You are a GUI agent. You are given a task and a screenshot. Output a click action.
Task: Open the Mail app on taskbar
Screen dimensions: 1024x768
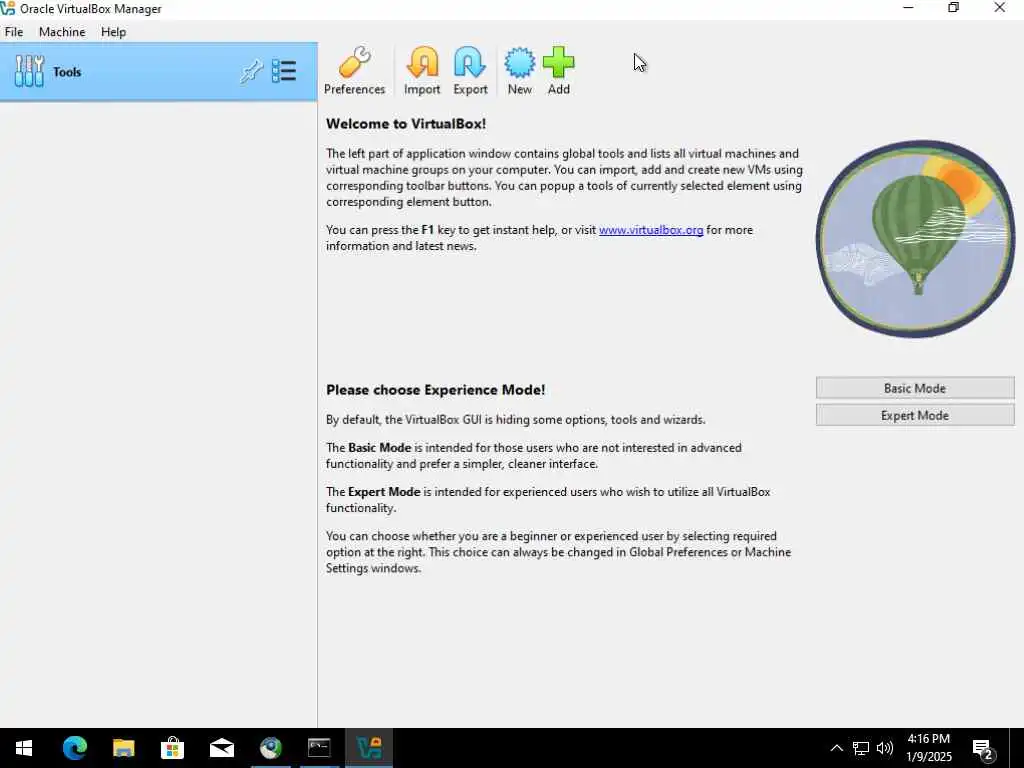click(x=222, y=748)
